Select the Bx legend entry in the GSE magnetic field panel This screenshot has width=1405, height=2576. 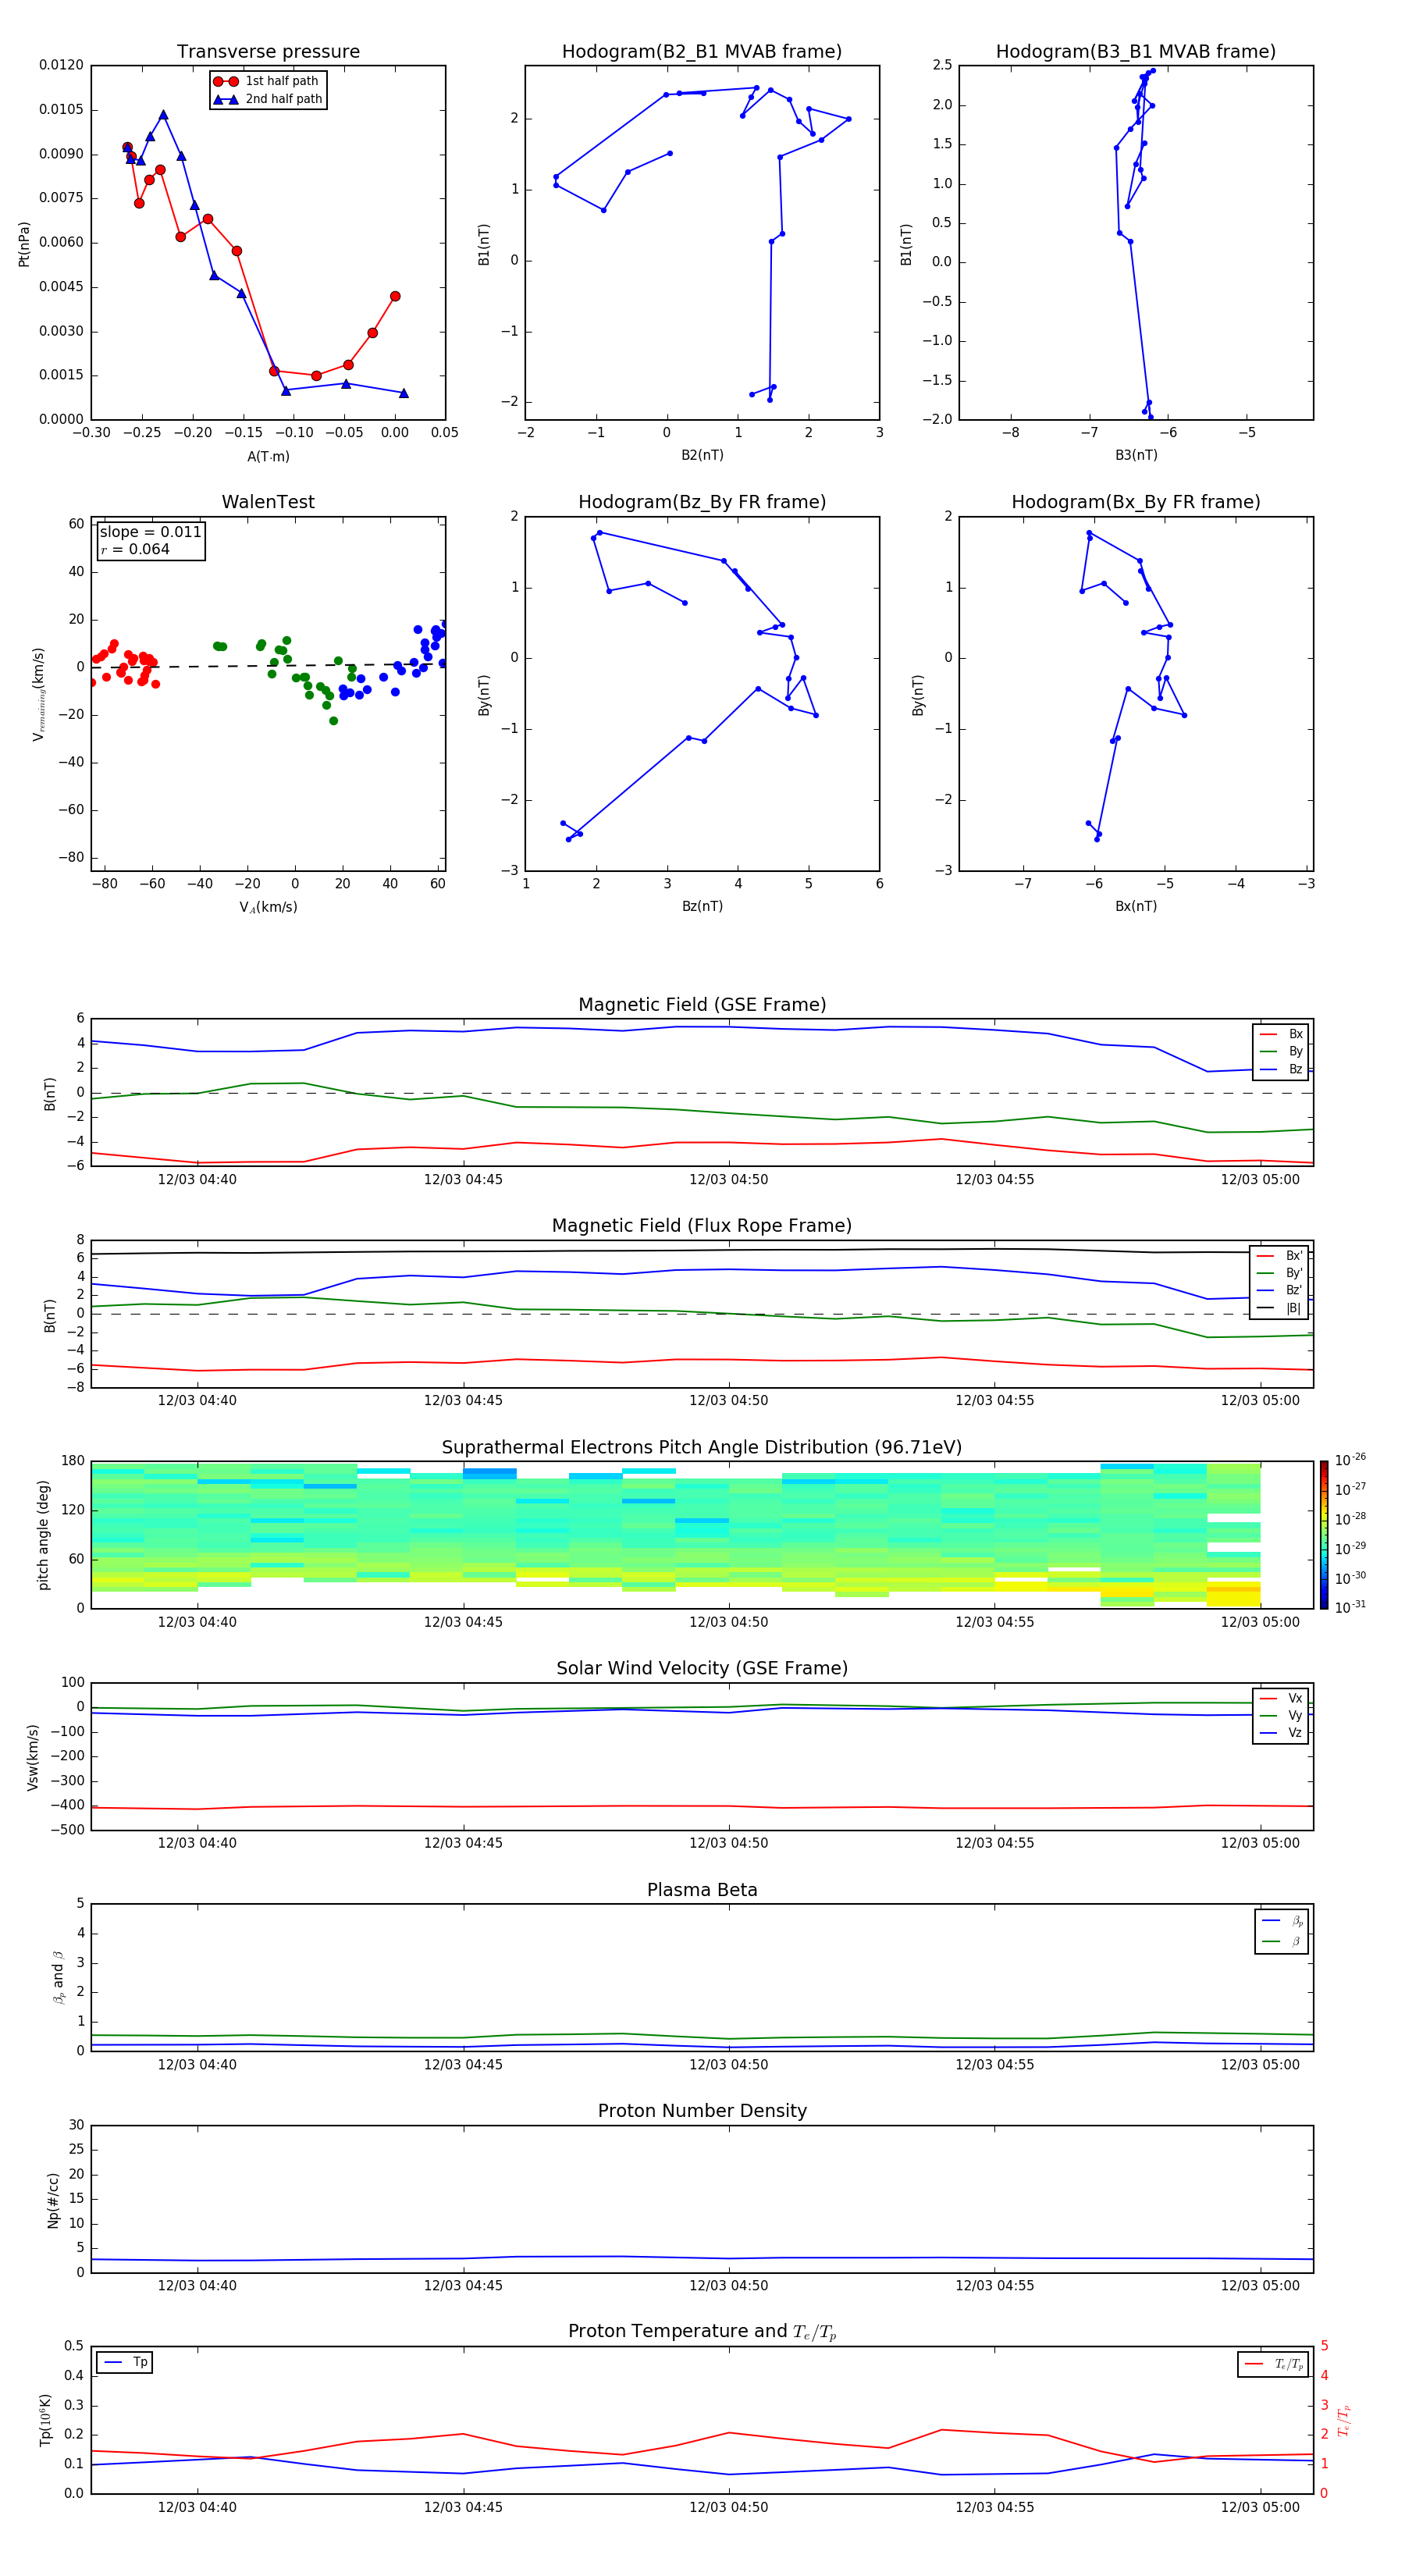coord(1281,1034)
